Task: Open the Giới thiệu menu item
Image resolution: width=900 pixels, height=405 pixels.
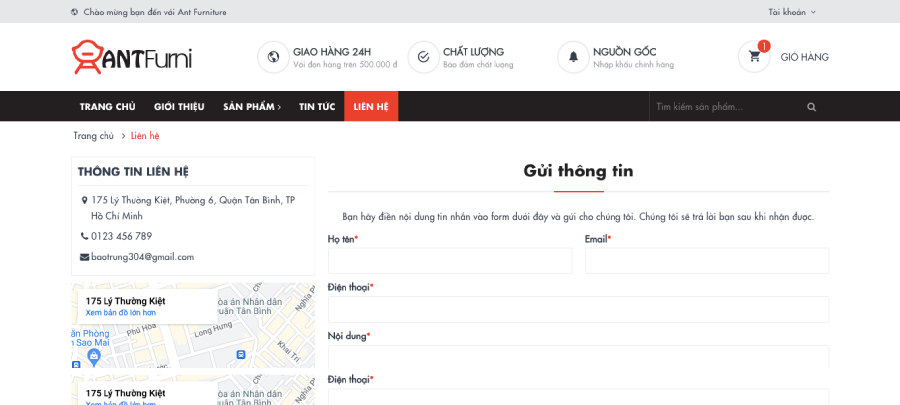Action: coord(179,107)
